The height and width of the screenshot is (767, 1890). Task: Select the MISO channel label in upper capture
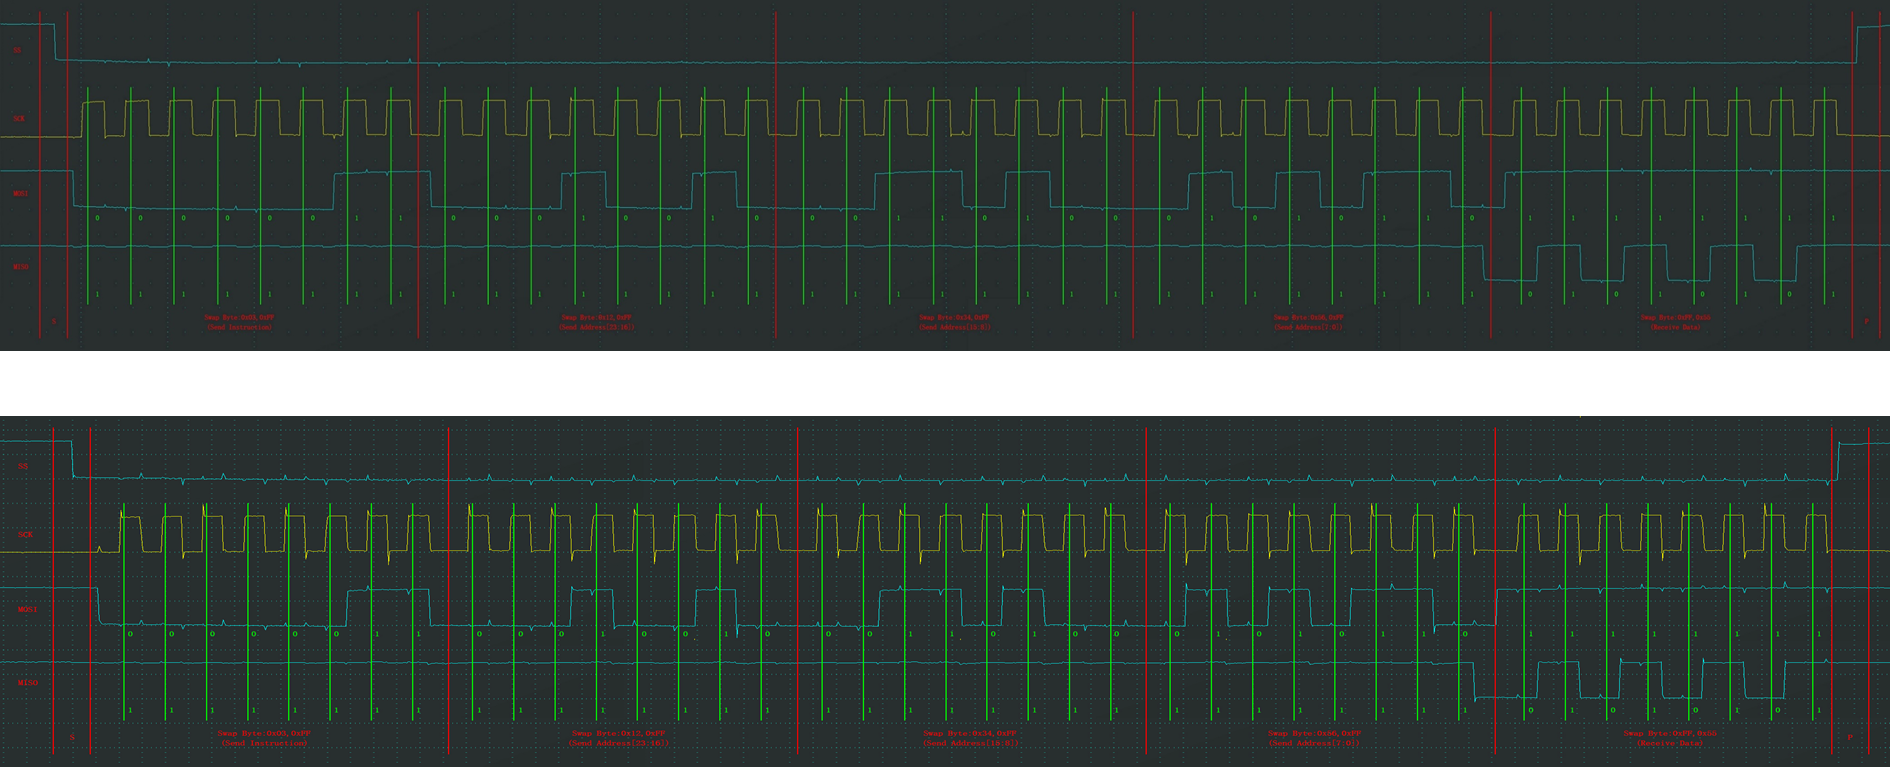point(20,267)
